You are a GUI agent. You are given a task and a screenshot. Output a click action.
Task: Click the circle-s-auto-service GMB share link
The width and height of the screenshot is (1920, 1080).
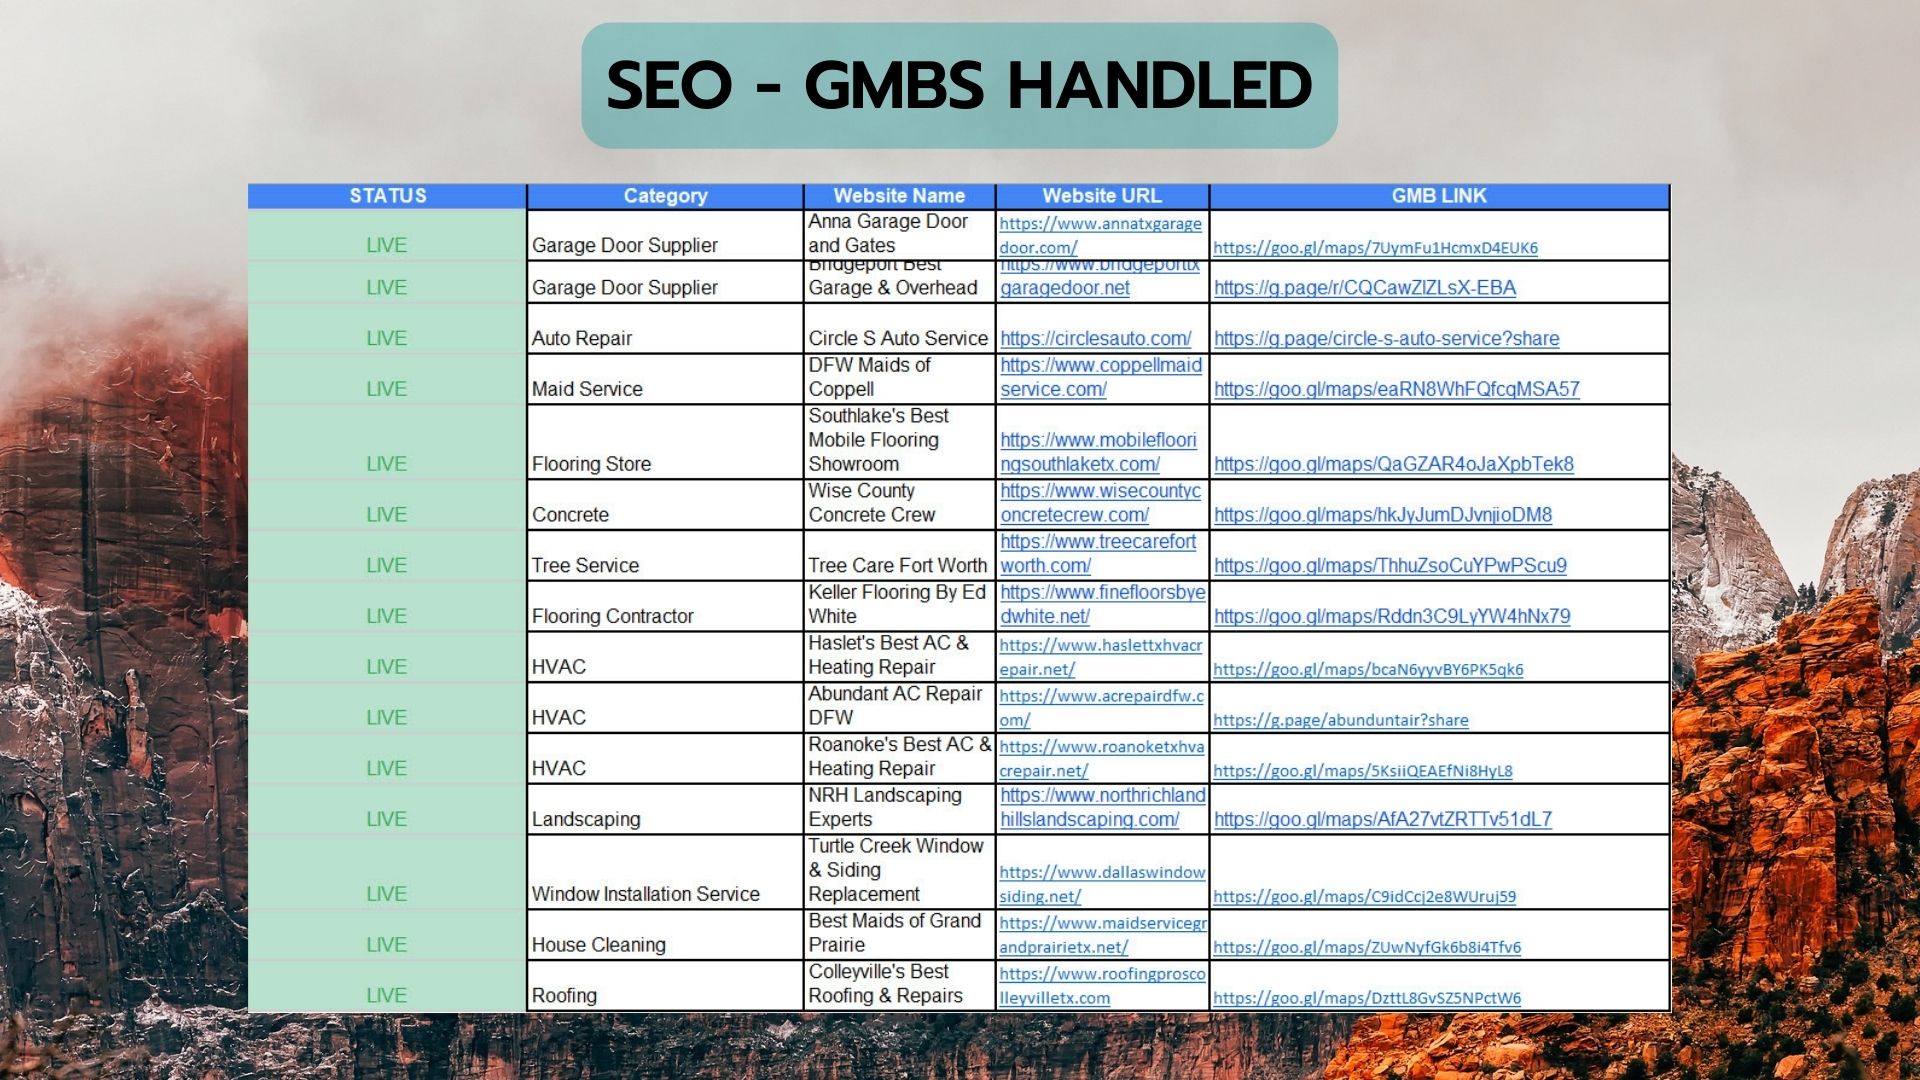(x=1386, y=339)
